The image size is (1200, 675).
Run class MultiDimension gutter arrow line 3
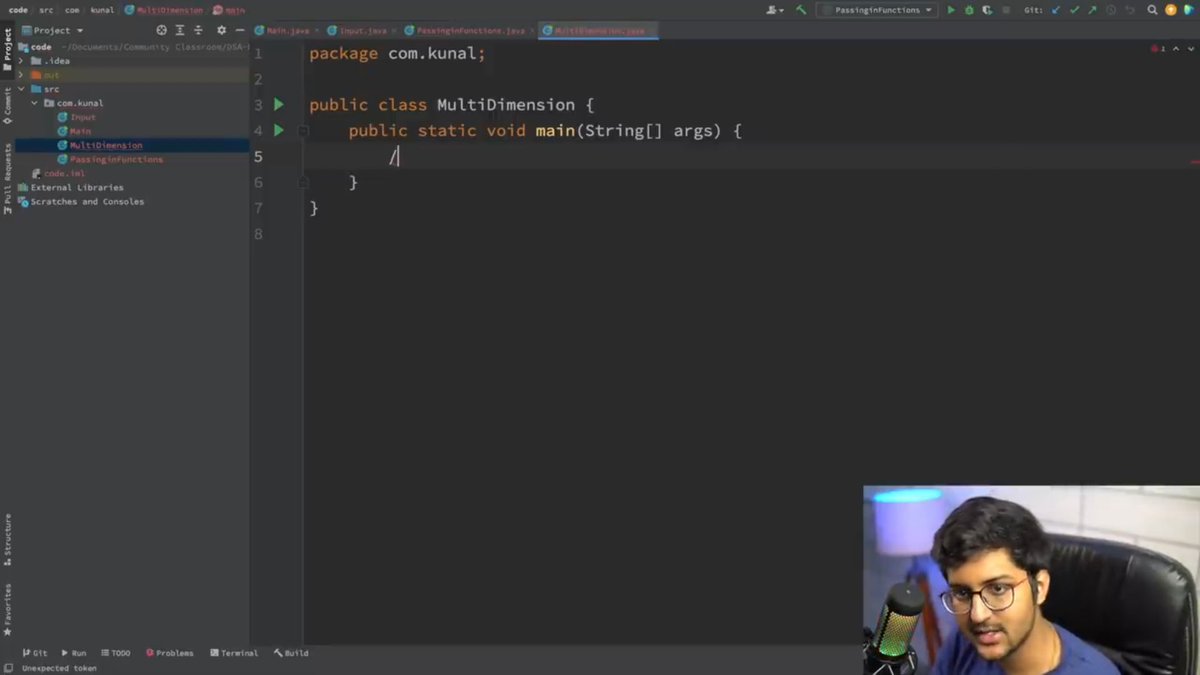[x=279, y=104]
